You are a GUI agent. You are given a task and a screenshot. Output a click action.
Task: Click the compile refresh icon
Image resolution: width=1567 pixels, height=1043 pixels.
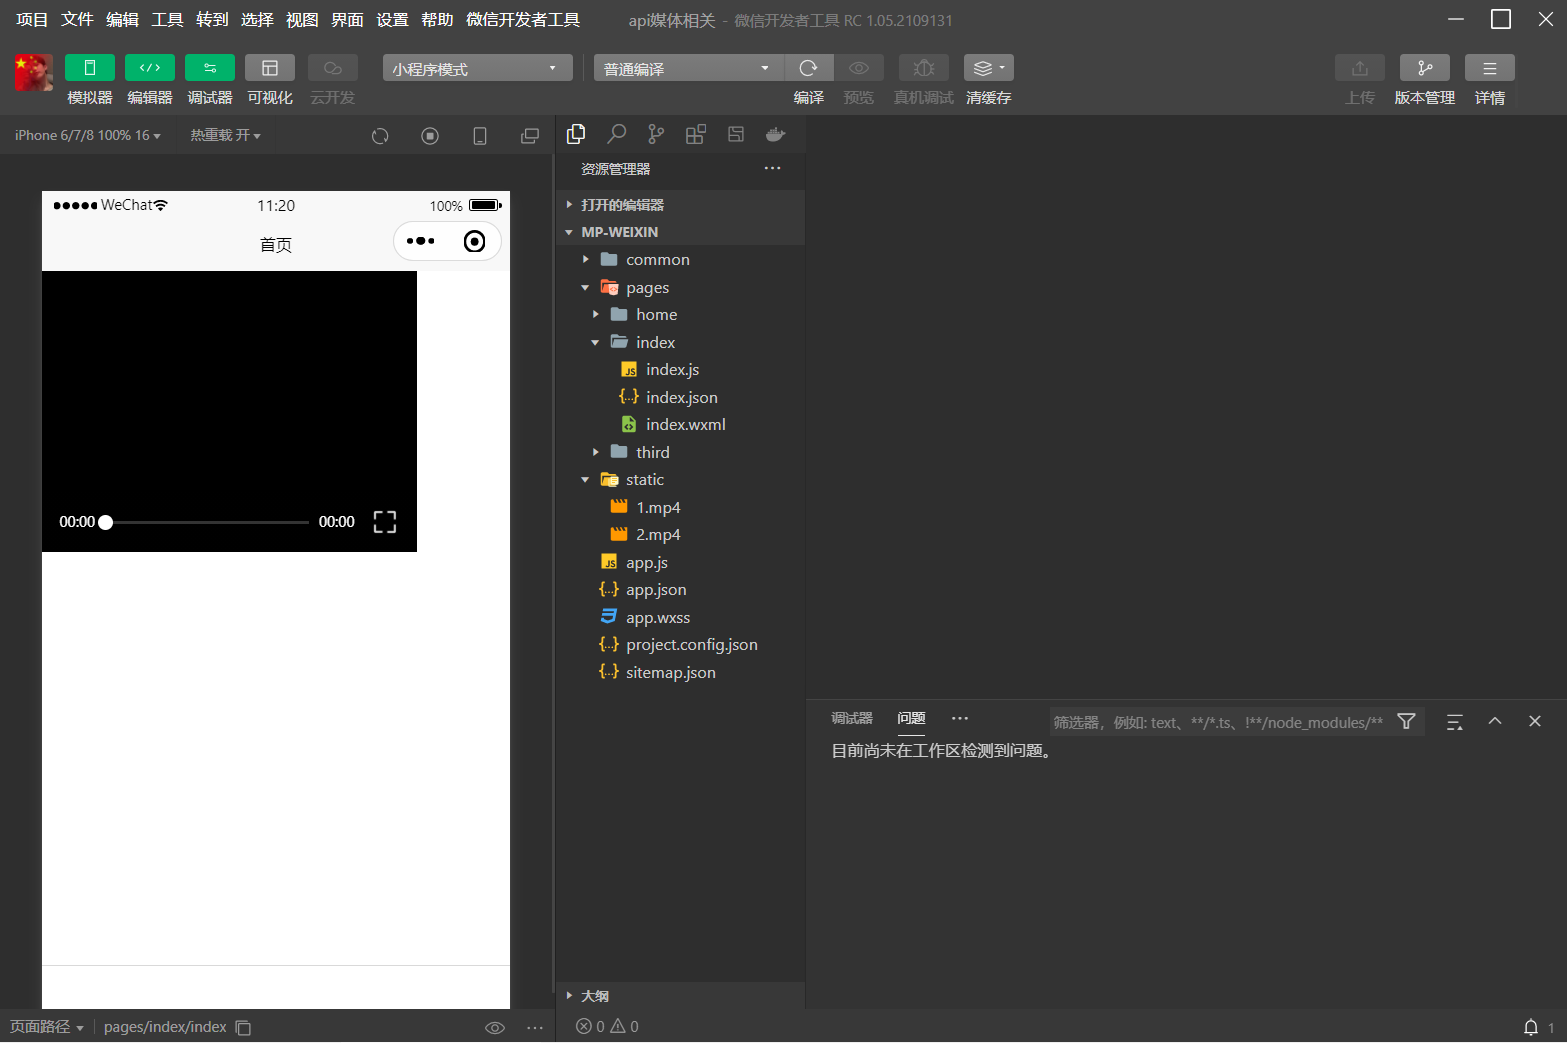pos(809,67)
